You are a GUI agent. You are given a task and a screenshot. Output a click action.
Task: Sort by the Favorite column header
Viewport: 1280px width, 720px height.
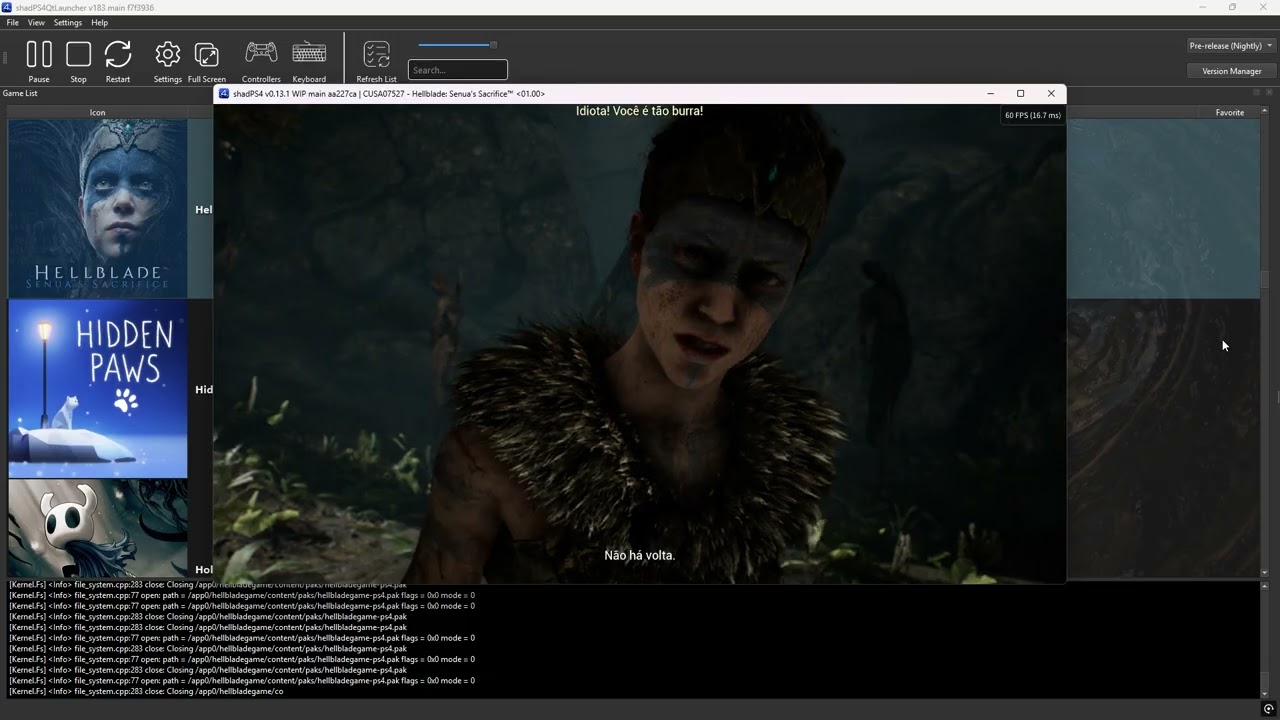coord(1230,112)
